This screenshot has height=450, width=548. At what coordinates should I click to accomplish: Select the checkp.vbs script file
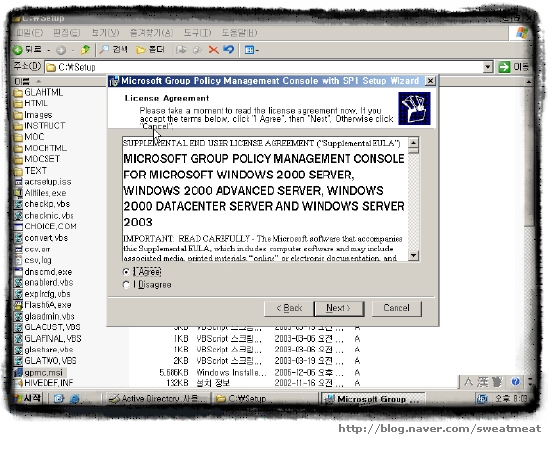pyautogui.click(x=42, y=204)
